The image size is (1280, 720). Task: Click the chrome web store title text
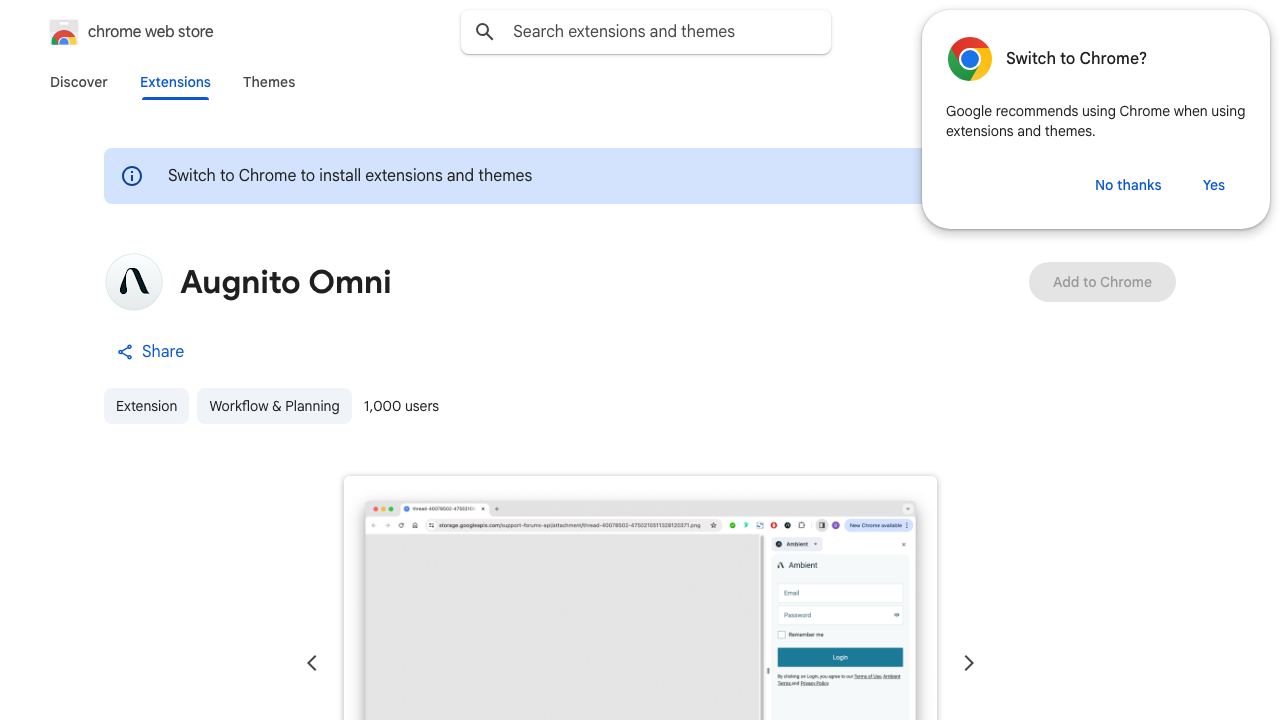[151, 32]
